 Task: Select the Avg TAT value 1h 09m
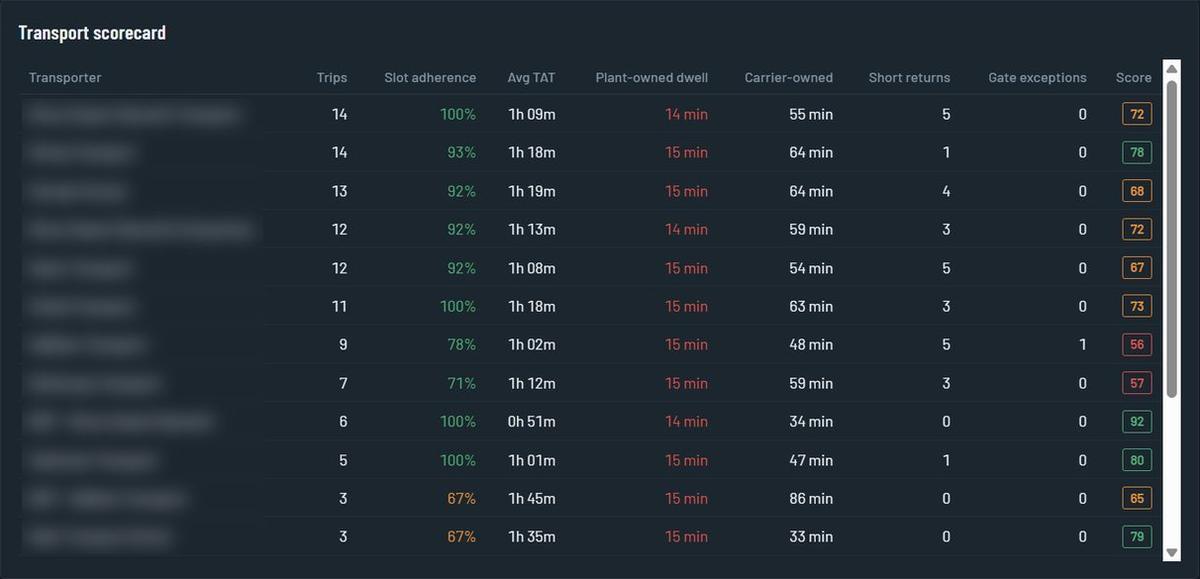click(x=531, y=115)
